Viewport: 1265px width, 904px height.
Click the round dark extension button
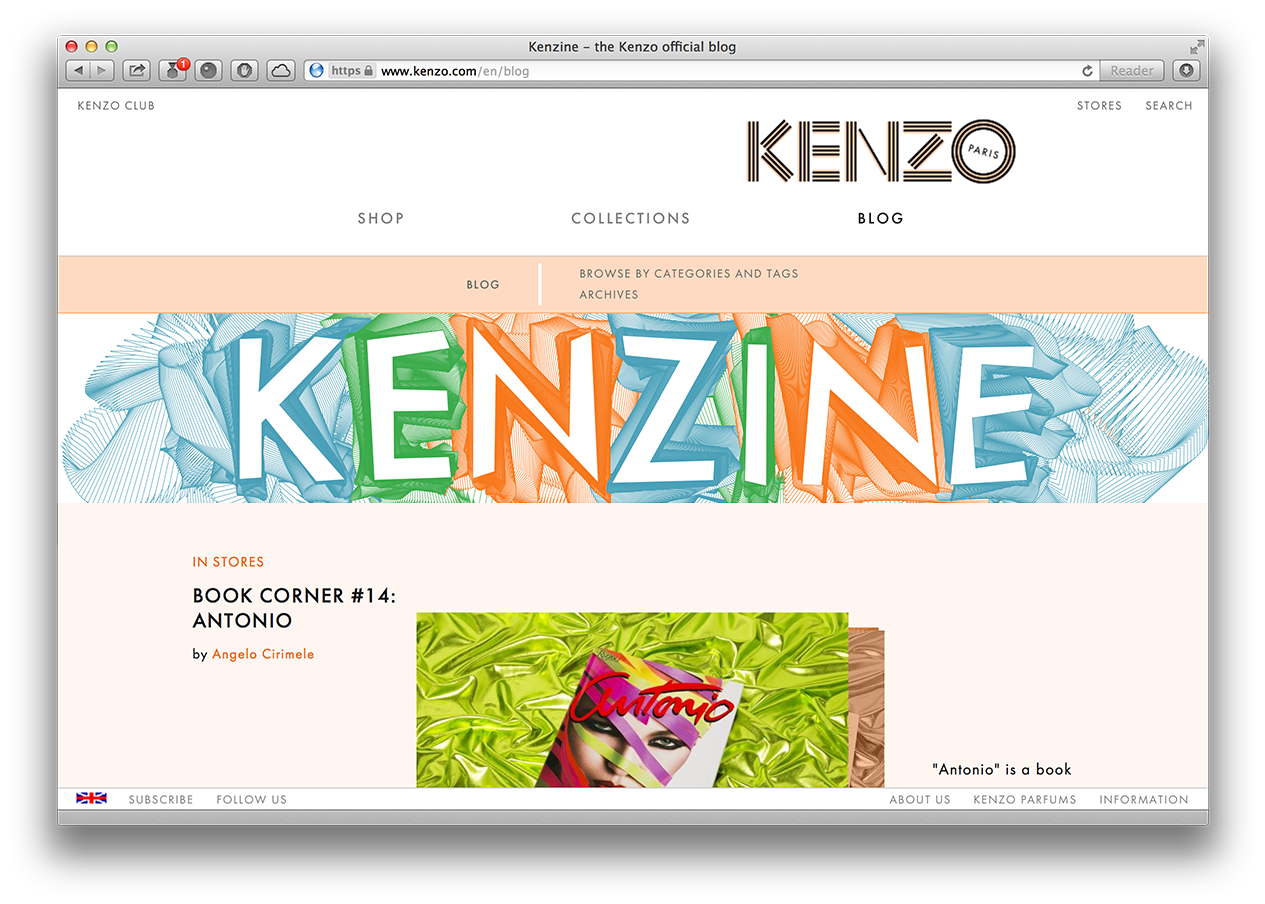(x=208, y=71)
